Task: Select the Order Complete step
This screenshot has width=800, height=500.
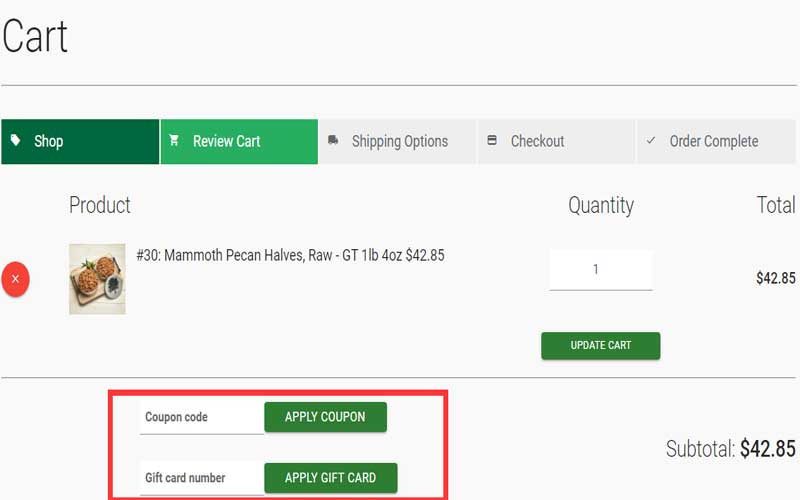Action: tap(716, 141)
